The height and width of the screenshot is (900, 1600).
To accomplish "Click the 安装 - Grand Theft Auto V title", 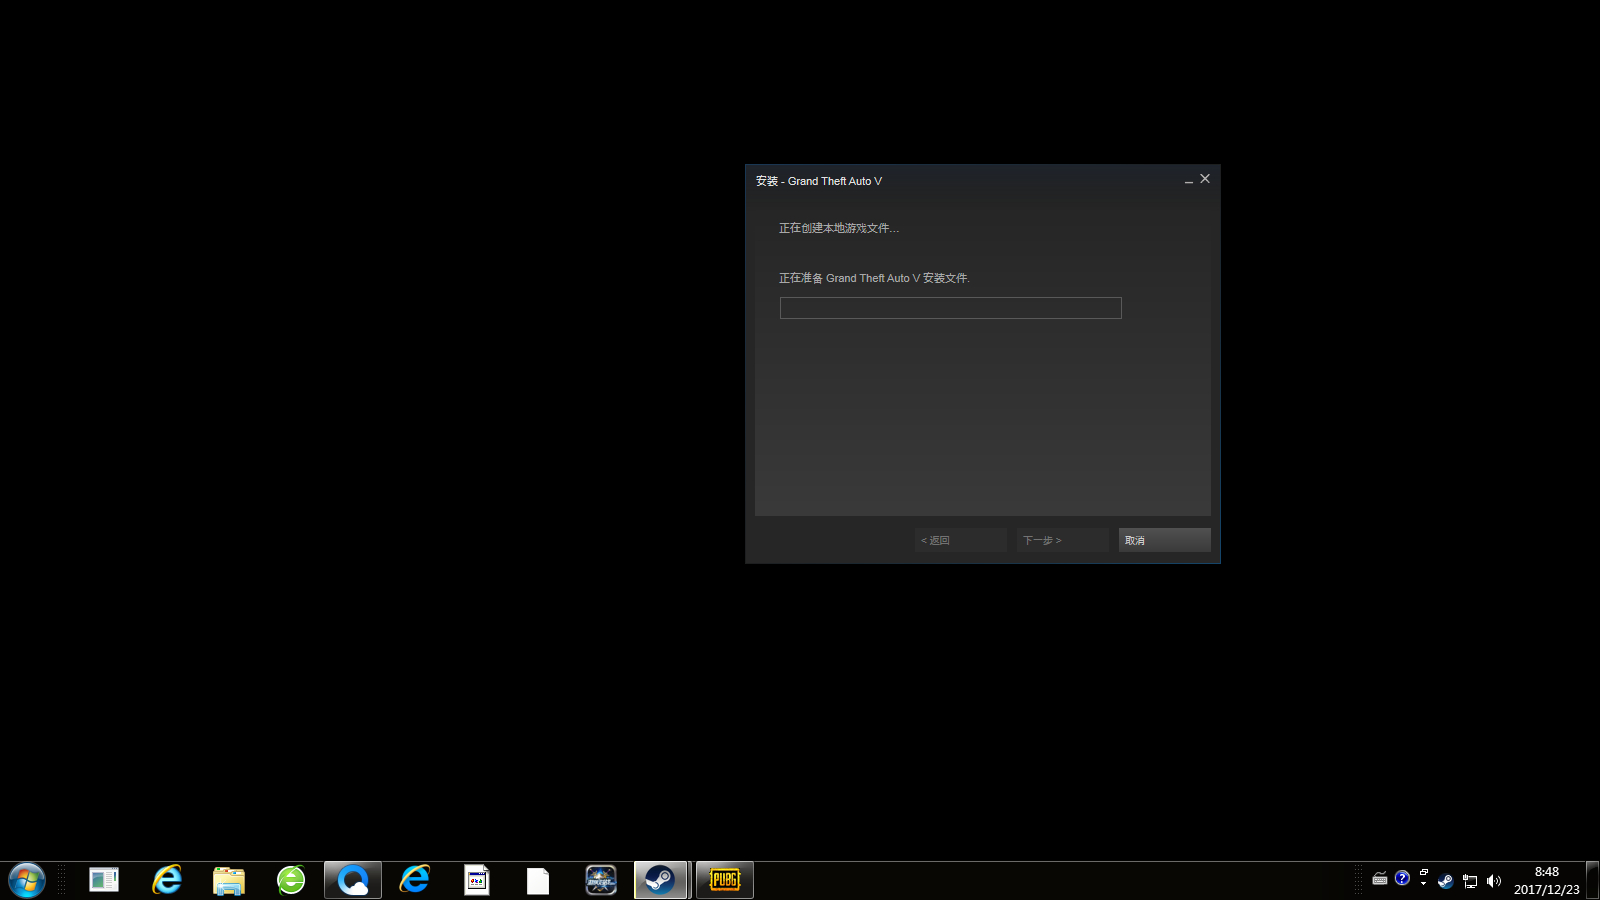I will point(819,181).
